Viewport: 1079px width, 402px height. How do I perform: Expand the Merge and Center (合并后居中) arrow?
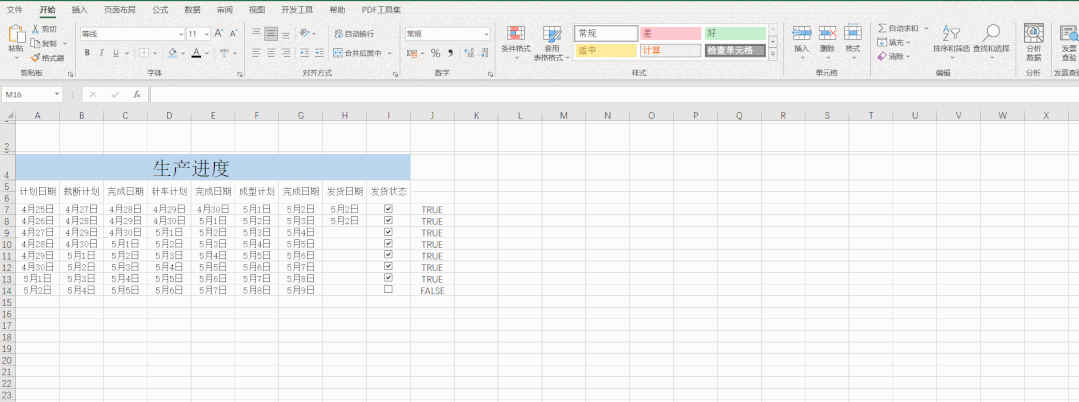coord(389,53)
